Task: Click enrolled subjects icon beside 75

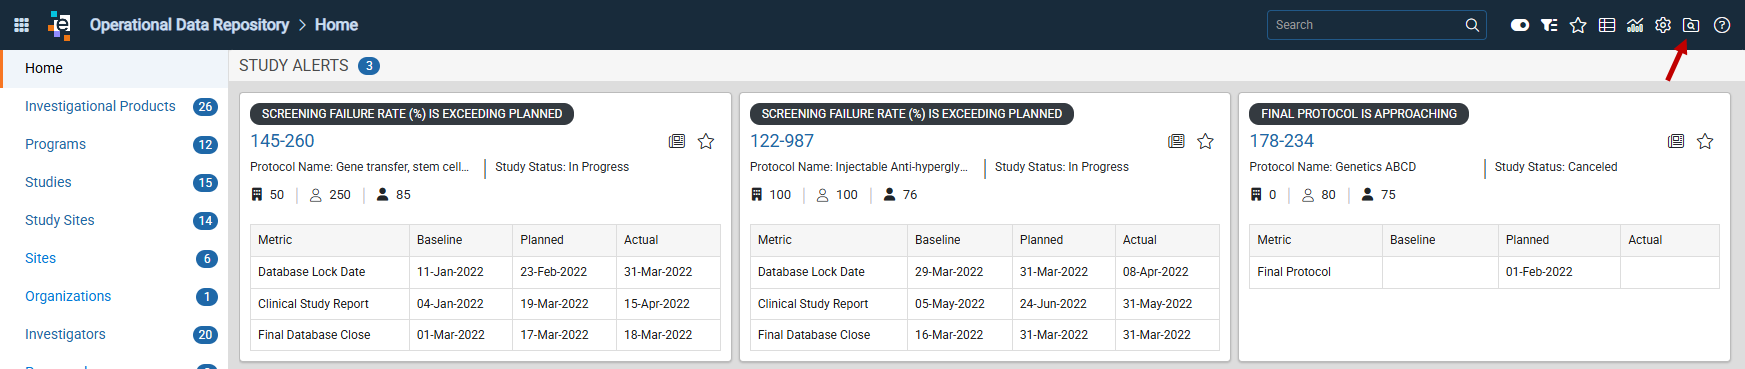Action: [1367, 194]
